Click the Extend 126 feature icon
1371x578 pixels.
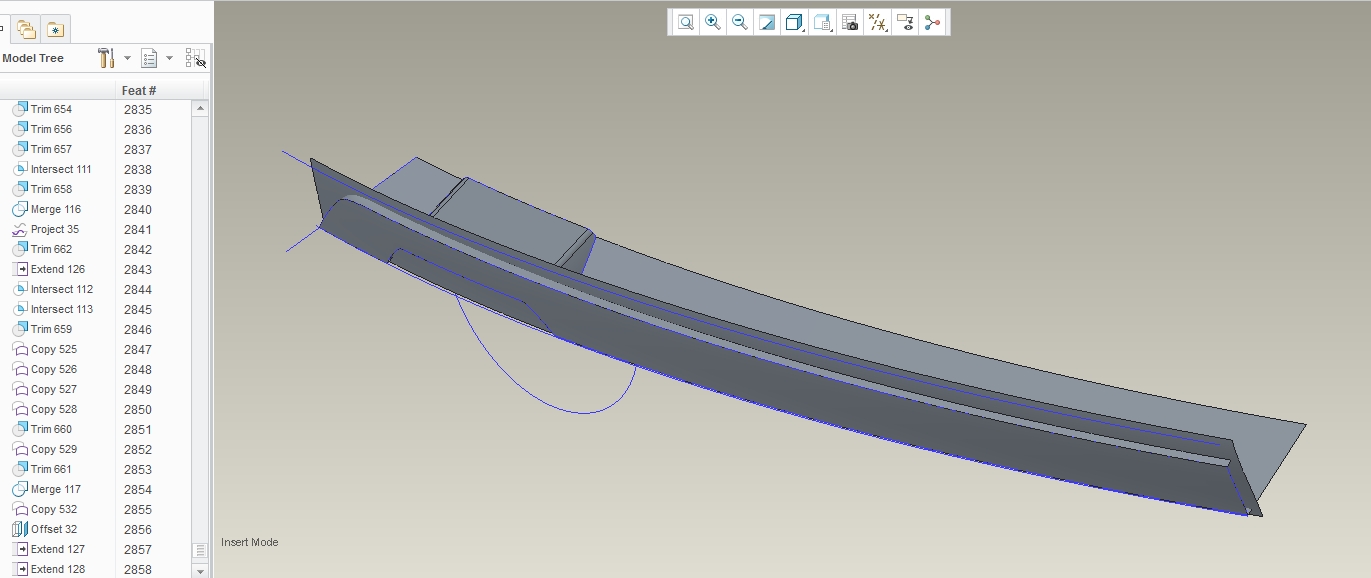click(x=20, y=269)
